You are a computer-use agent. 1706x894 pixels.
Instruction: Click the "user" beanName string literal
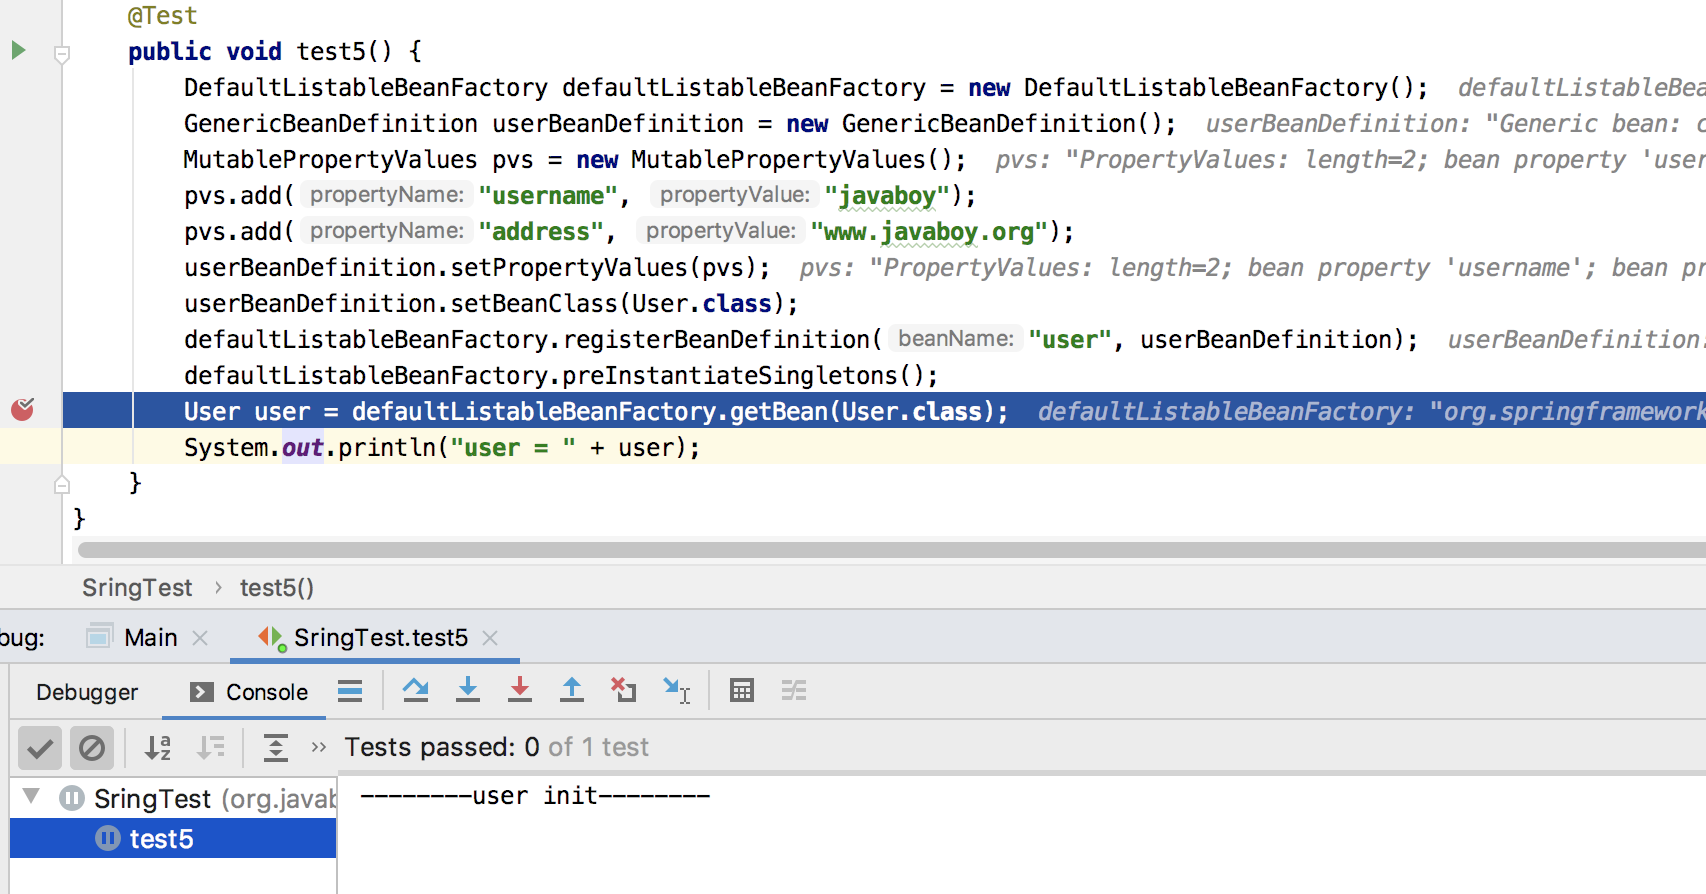[x=1070, y=340]
